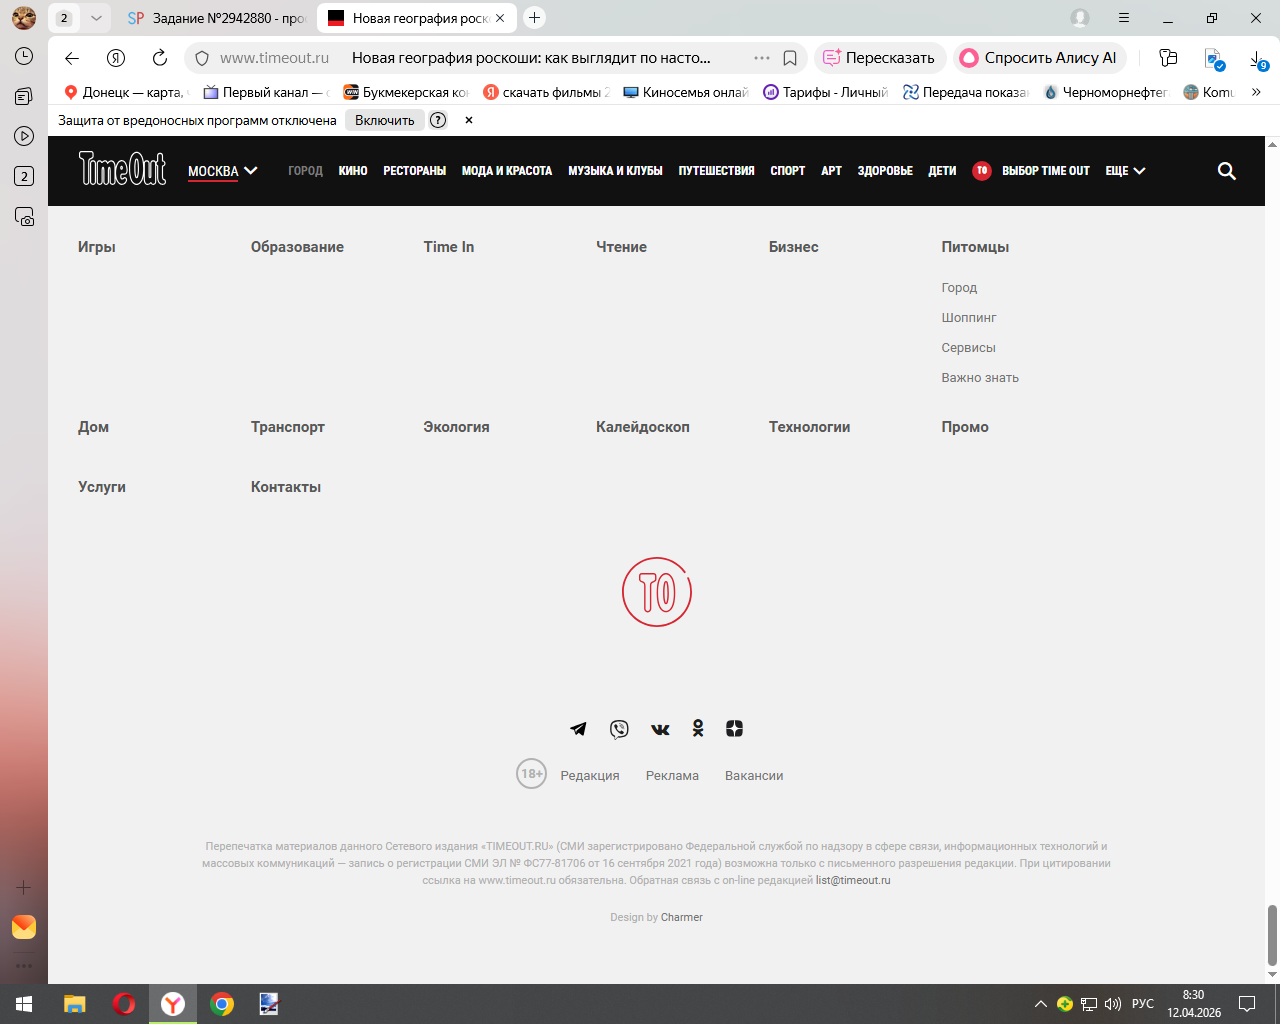1280x1024 pixels.
Task: Click the TimeOut logo in the header
Action: [123, 169]
